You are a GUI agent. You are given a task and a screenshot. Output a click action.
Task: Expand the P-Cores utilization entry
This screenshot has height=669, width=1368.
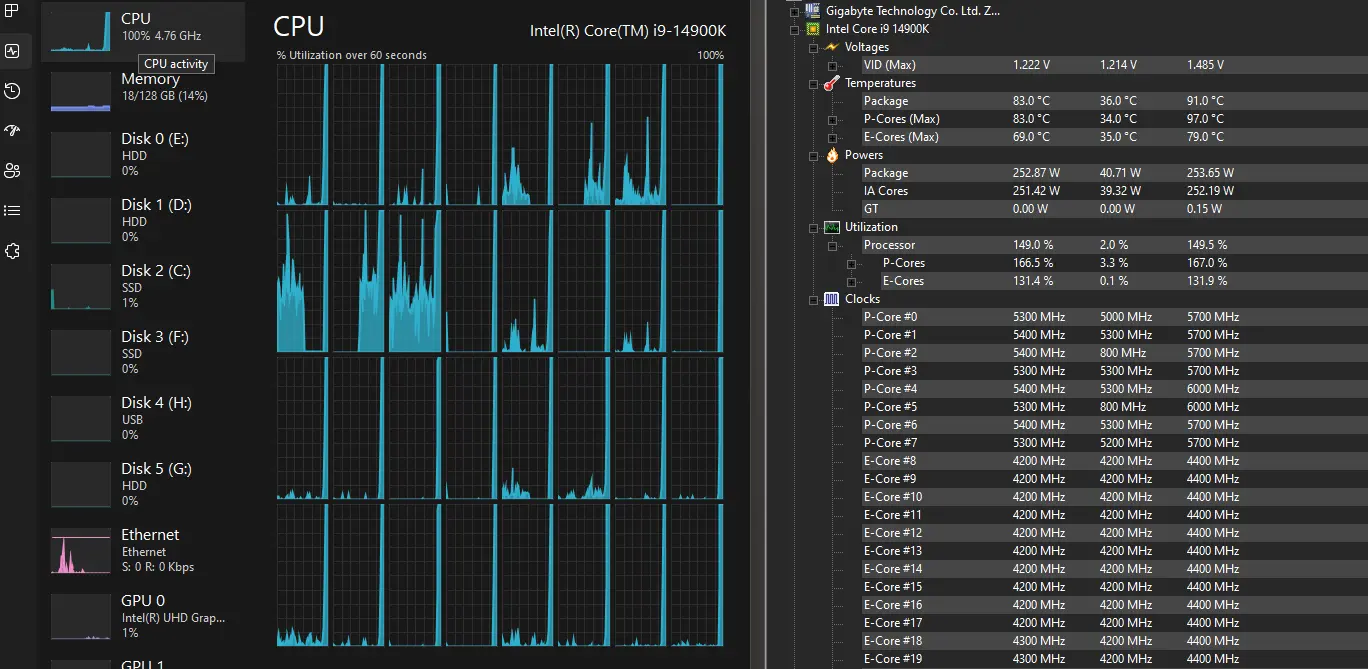coord(851,263)
